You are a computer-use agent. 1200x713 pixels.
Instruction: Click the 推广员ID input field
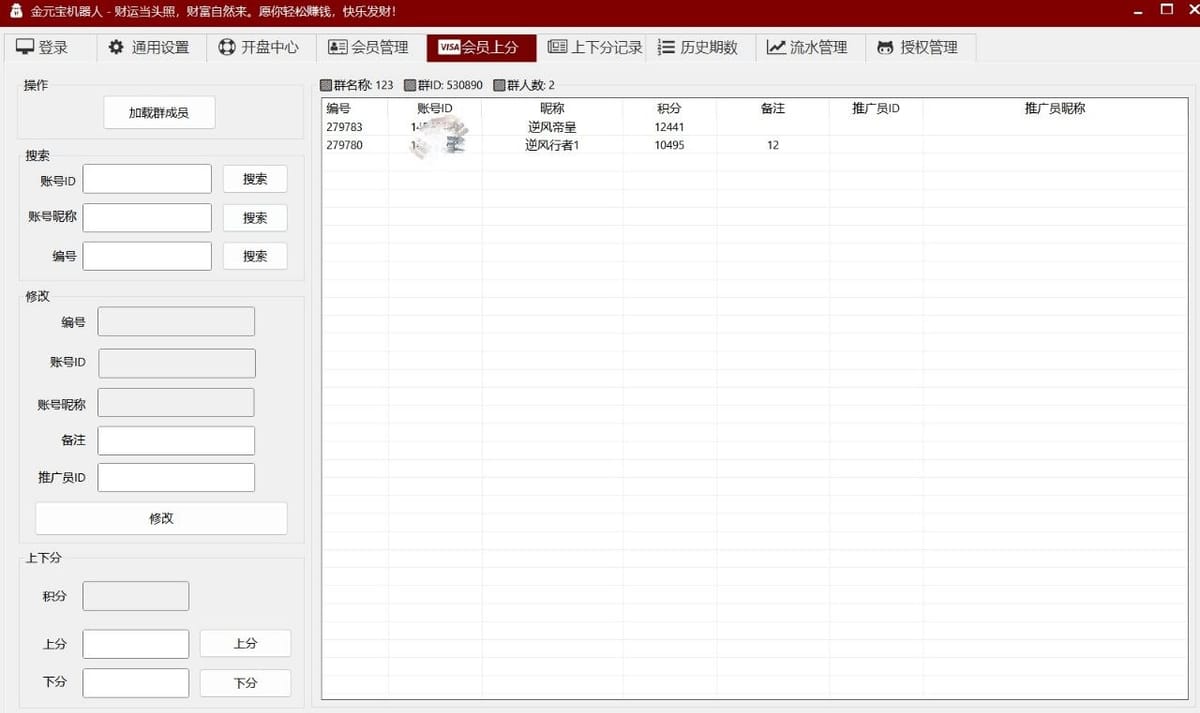coord(176,478)
